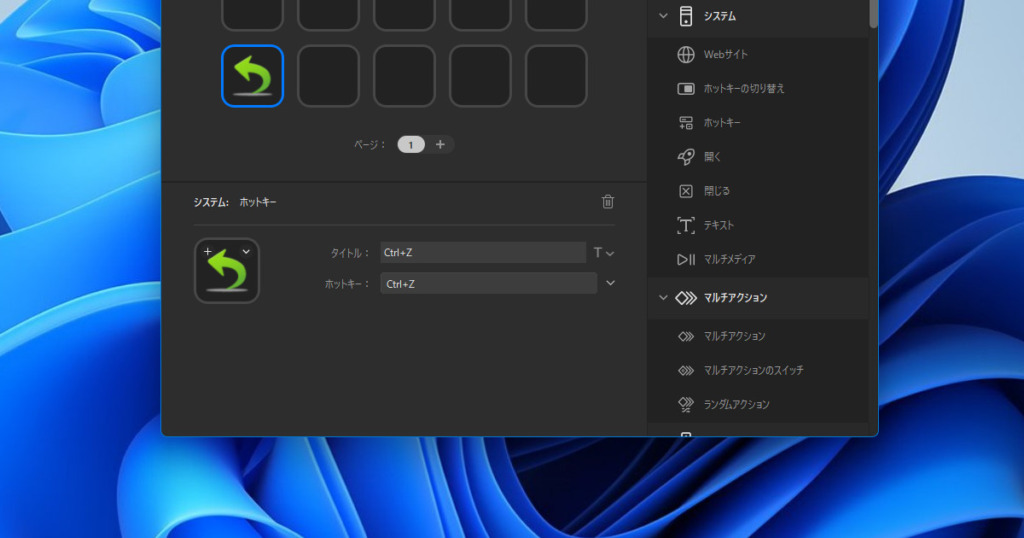Select the Open rocket icon
Viewport: 1024px width, 538px height.
(x=685, y=157)
